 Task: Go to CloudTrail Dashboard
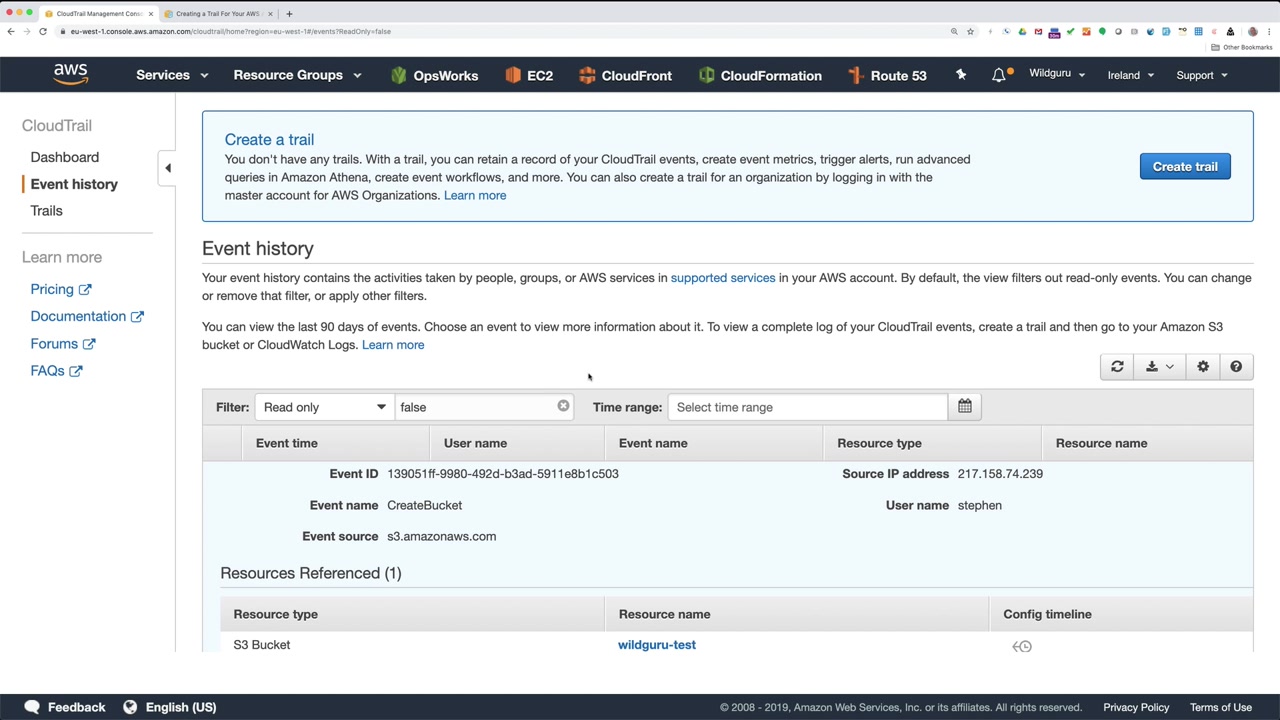coord(65,157)
